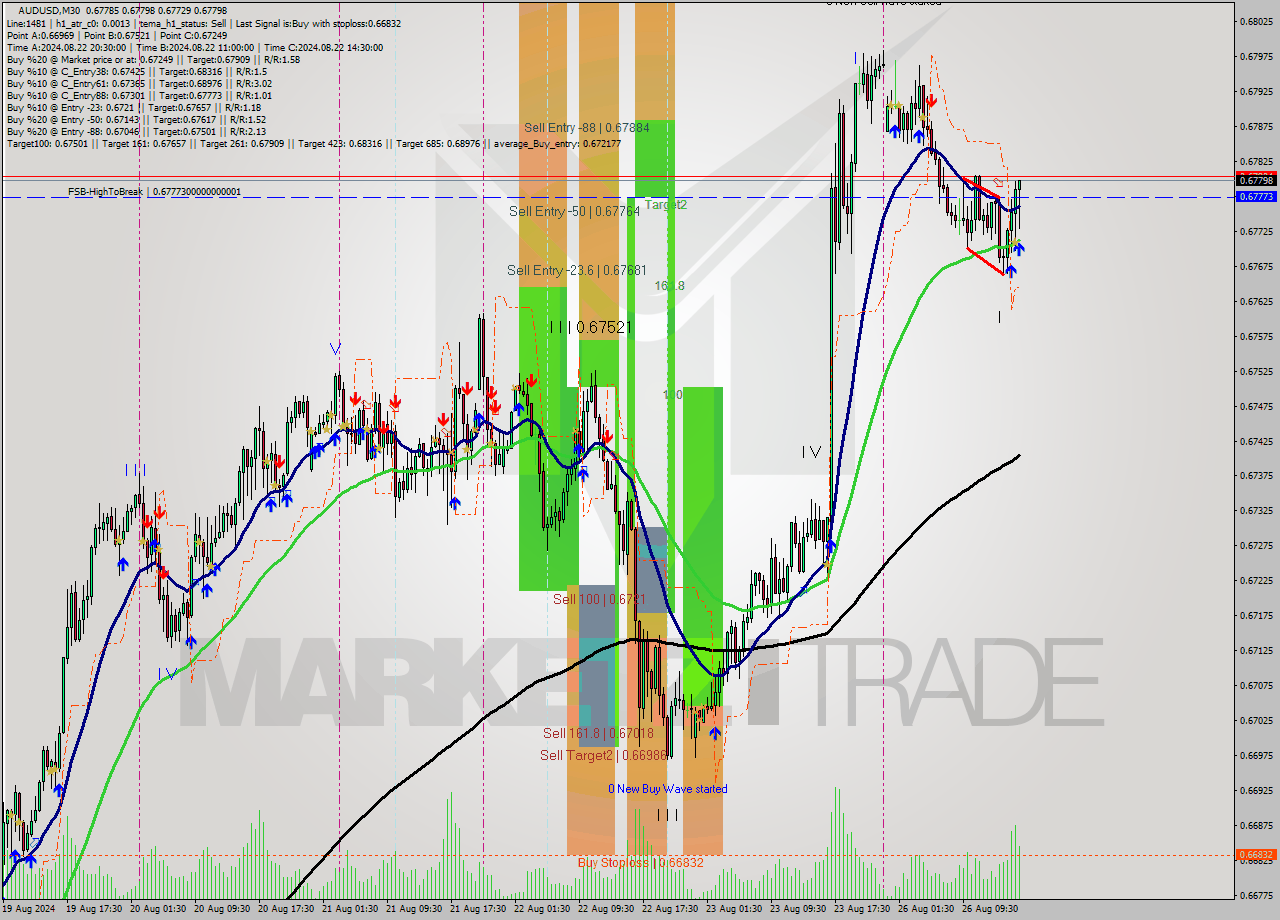Image resolution: width=1280 pixels, height=920 pixels.
Task: Click price axis value 0.67925
Action: [x=1256, y=91]
